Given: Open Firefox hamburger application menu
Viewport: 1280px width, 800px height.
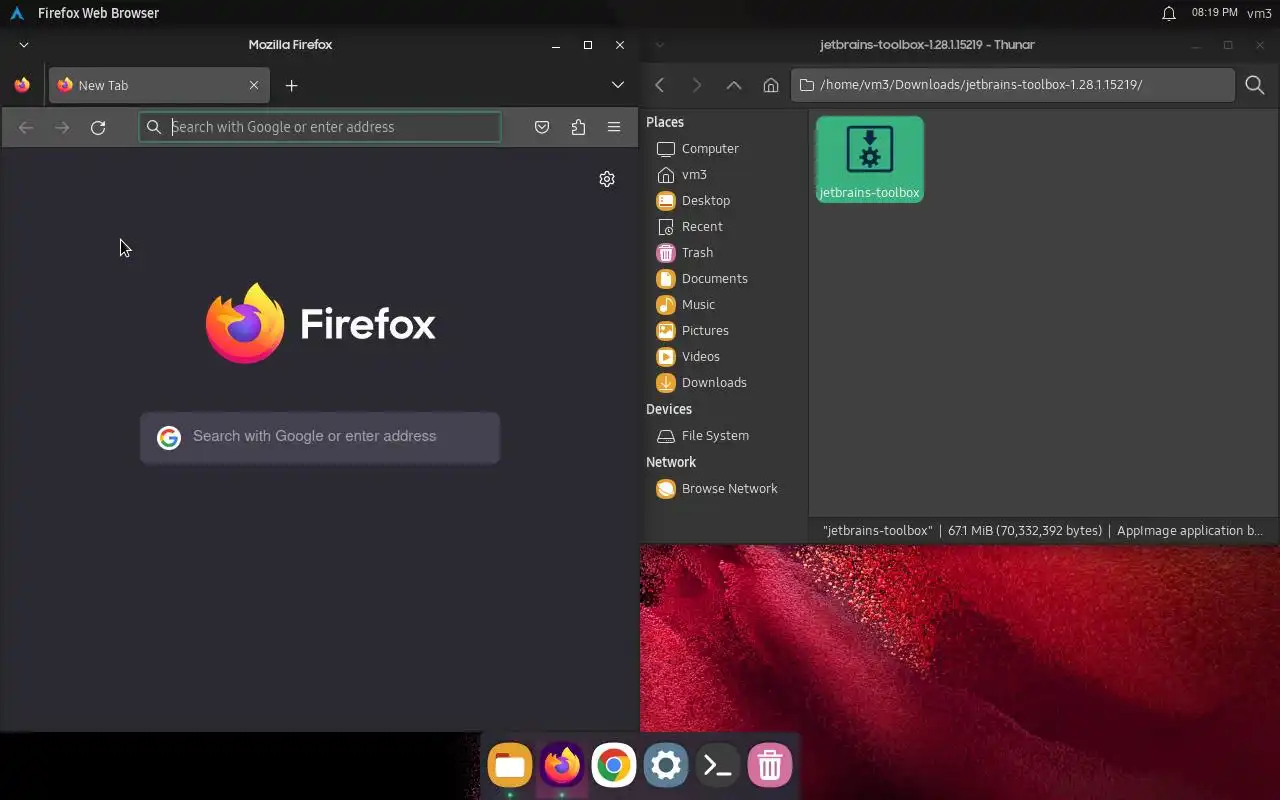Looking at the screenshot, I should (x=614, y=127).
